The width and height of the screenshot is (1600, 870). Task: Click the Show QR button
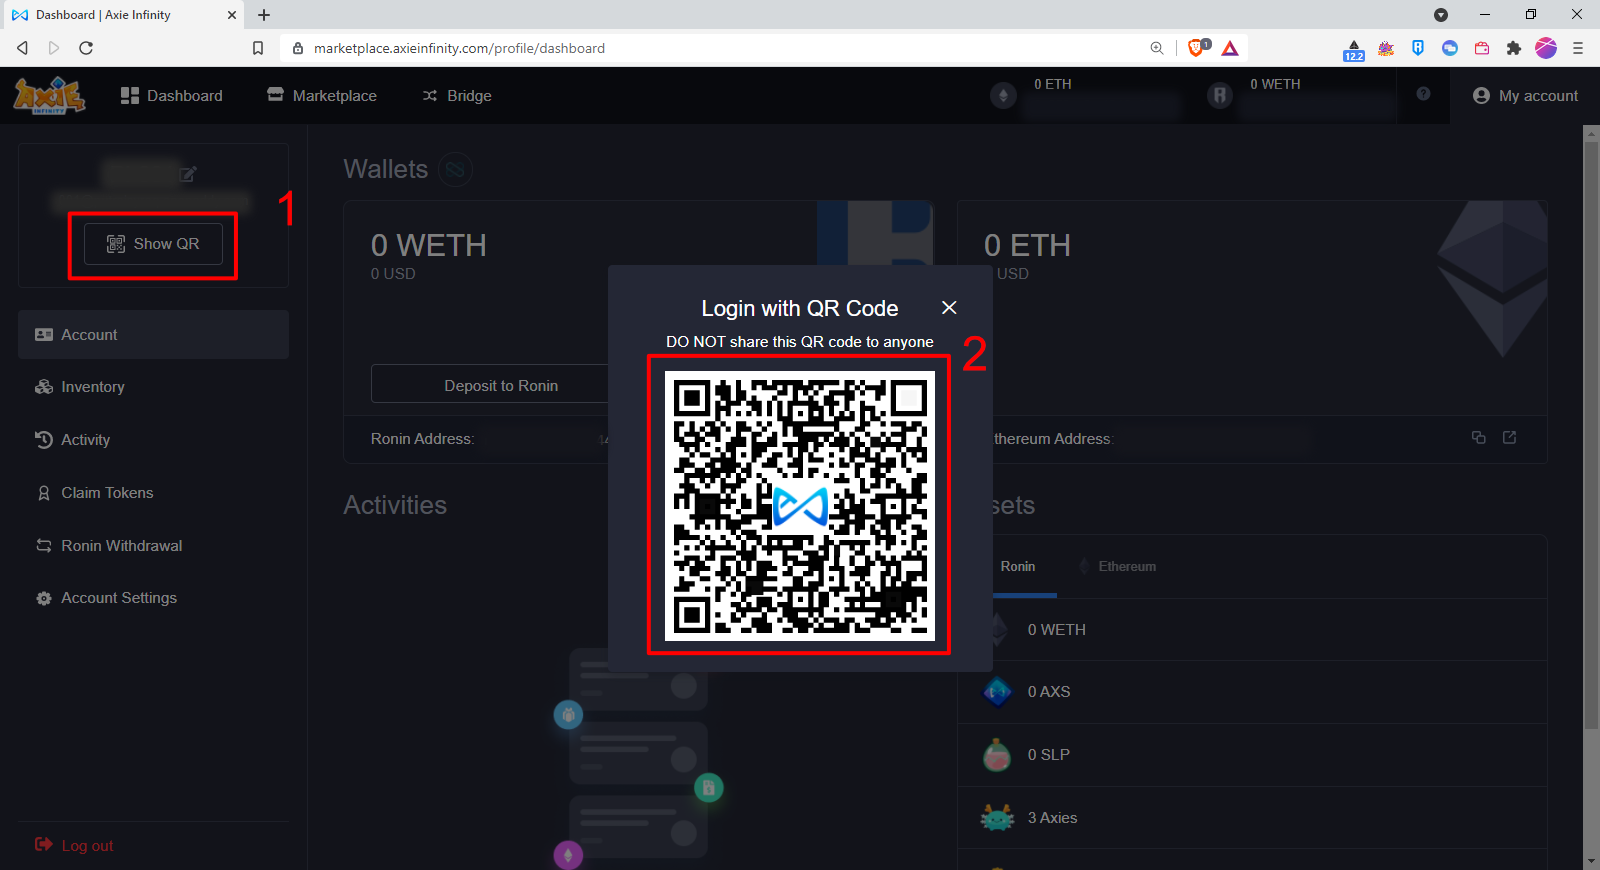(x=153, y=244)
